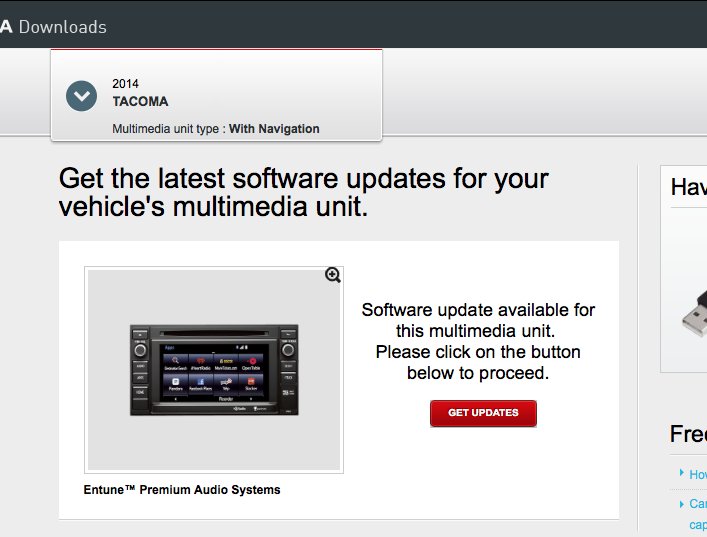Click the 'Fre' sidebar section heading
707x537 pixels.
click(x=688, y=434)
